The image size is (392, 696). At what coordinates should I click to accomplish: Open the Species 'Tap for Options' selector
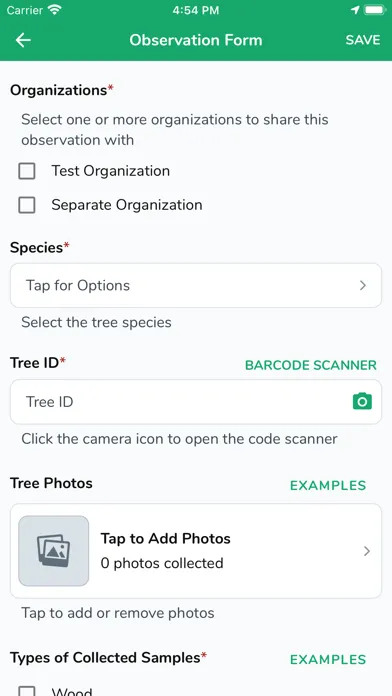click(x=196, y=285)
